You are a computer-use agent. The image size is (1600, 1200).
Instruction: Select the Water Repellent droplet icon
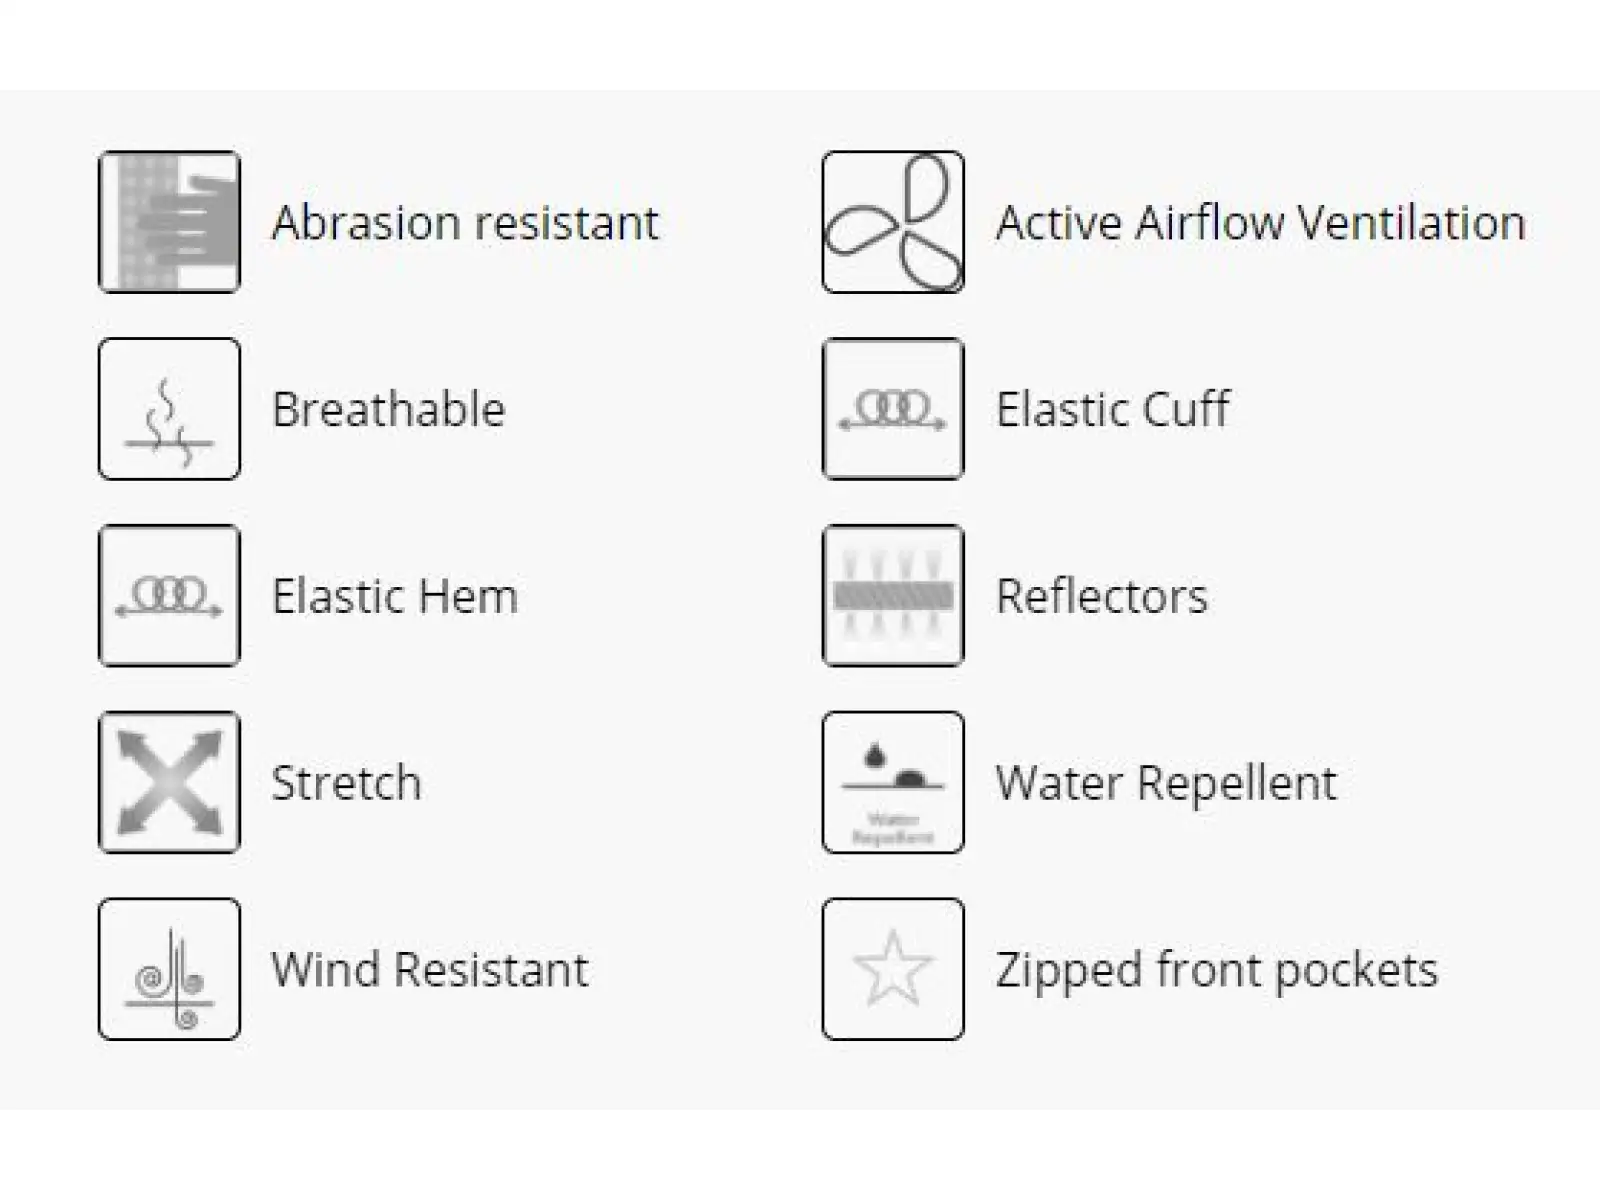893,782
